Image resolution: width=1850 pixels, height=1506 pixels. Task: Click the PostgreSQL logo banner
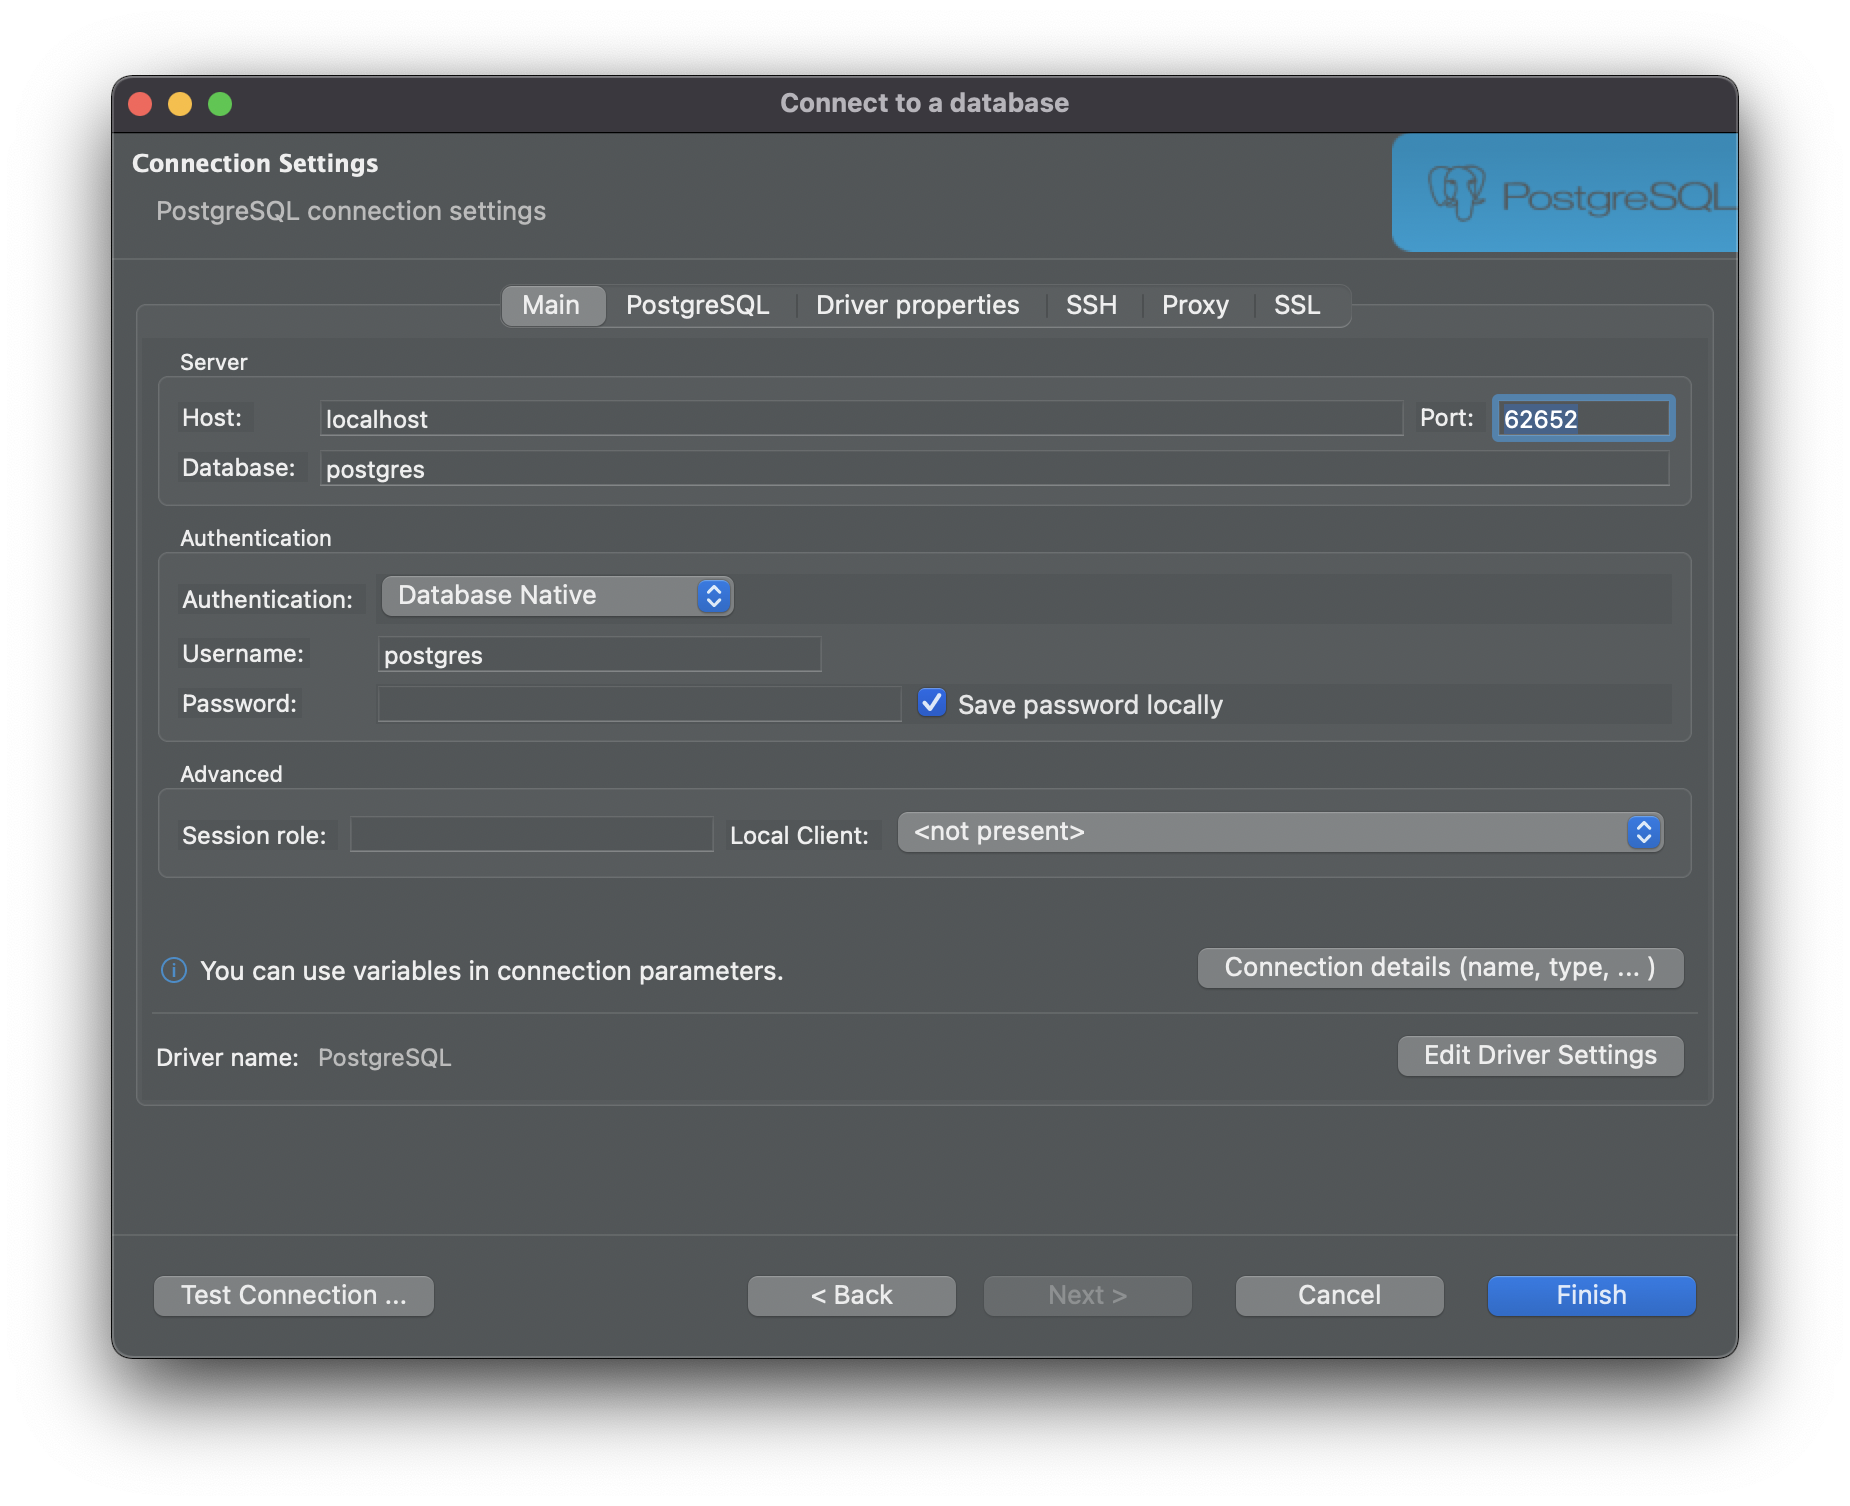point(1563,192)
